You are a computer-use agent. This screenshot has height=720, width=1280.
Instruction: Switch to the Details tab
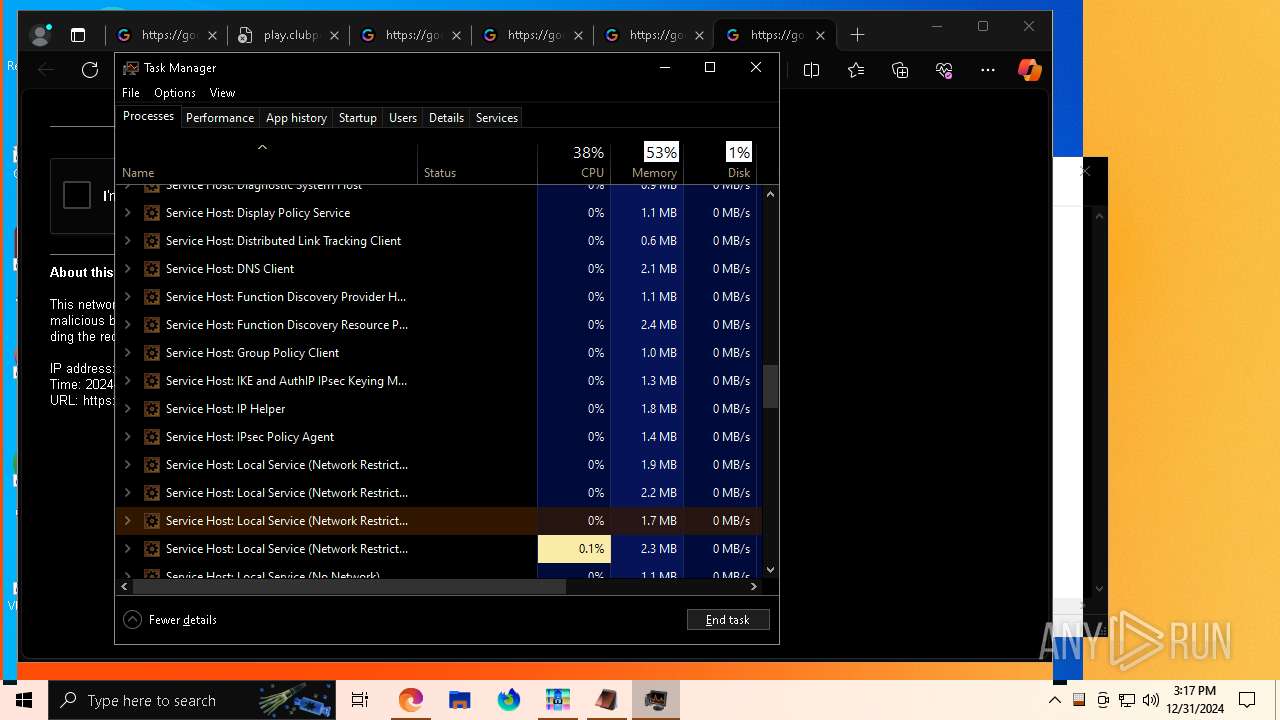446,117
